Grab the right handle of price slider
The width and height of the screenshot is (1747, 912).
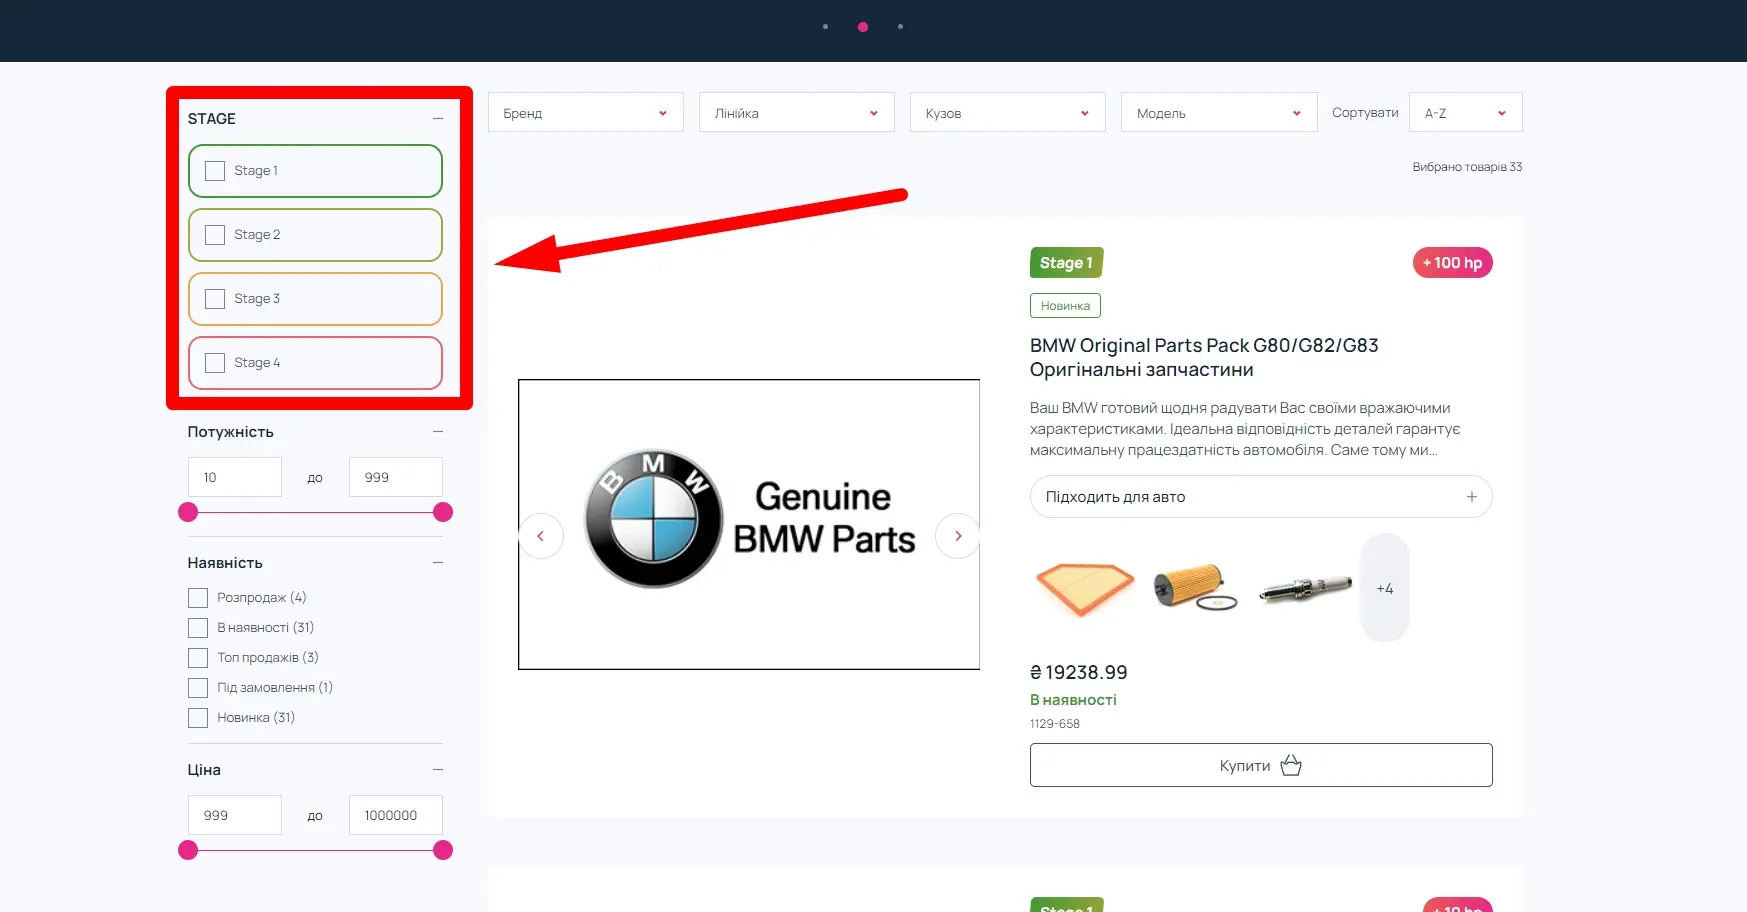point(443,850)
